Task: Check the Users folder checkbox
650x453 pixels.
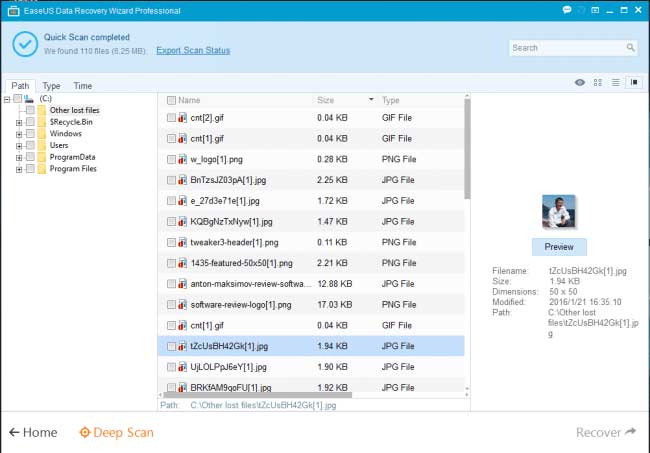Action: (30, 145)
